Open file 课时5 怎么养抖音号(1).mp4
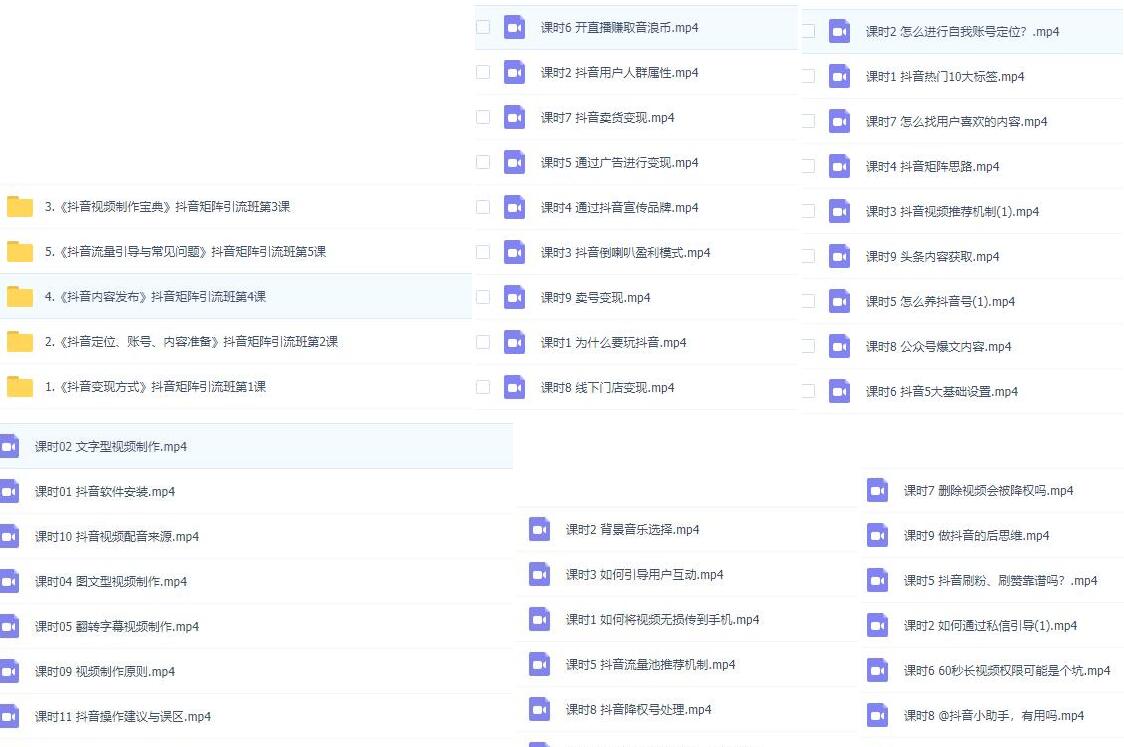Screen dimensions: 1124x747 click(940, 302)
